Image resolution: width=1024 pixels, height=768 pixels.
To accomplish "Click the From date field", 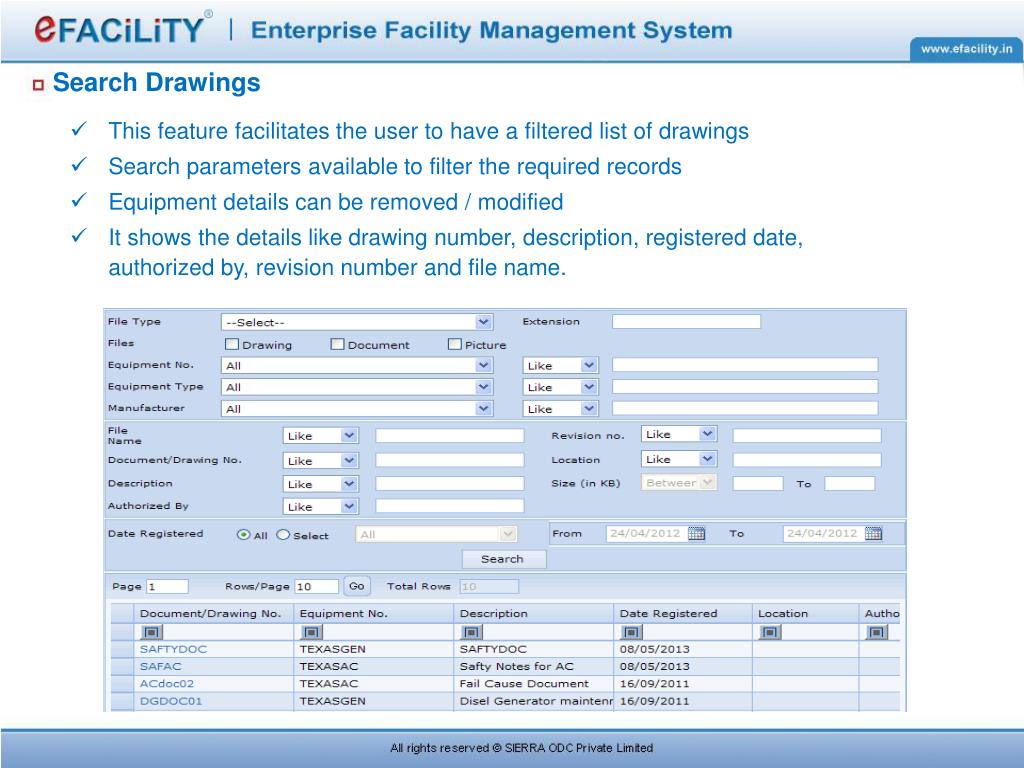I will coord(647,534).
